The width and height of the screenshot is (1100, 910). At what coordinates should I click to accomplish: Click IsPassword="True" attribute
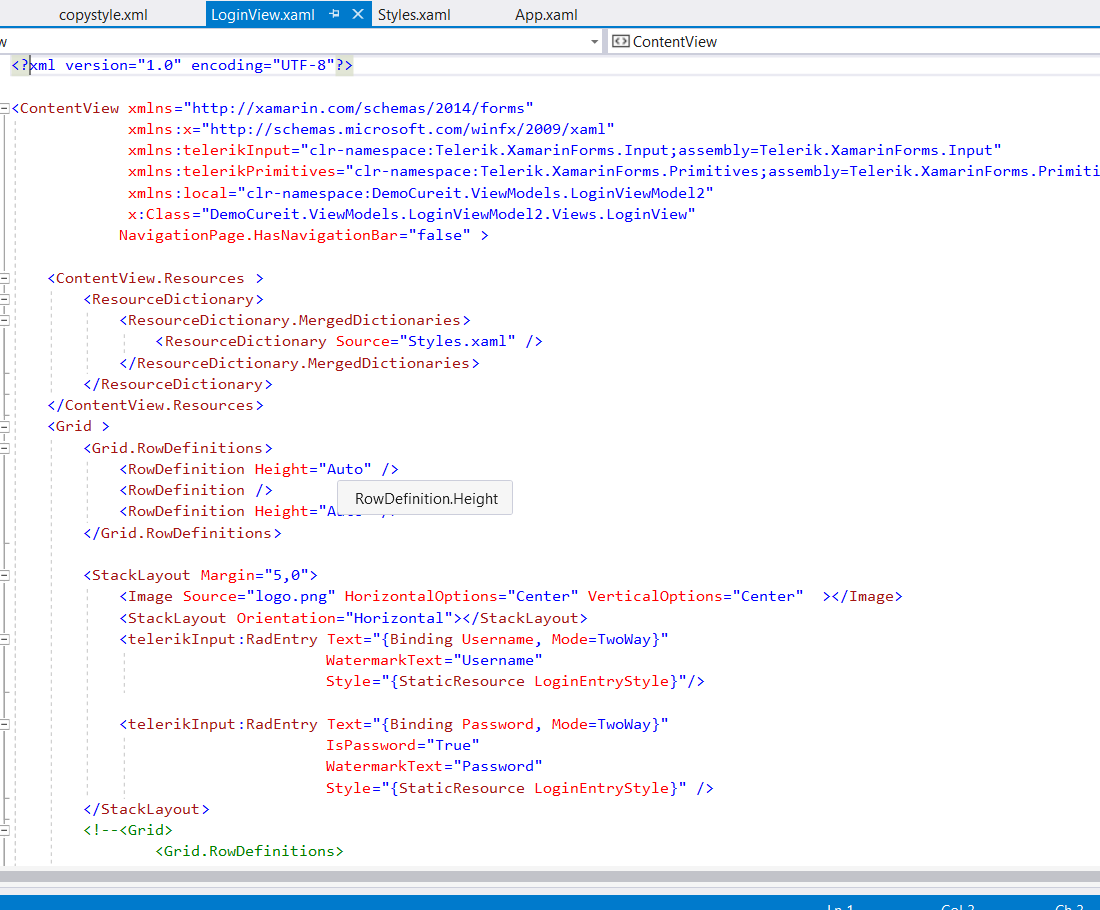click(x=402, y=745)
